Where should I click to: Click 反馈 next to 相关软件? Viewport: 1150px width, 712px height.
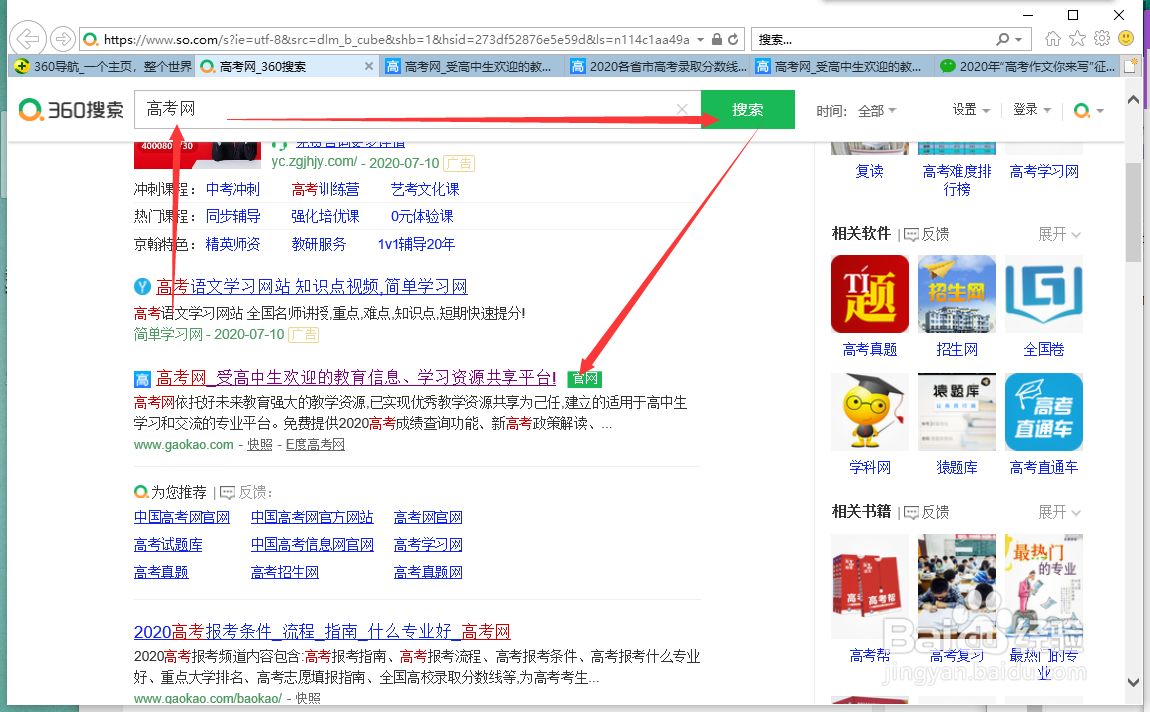click(927, 234)
